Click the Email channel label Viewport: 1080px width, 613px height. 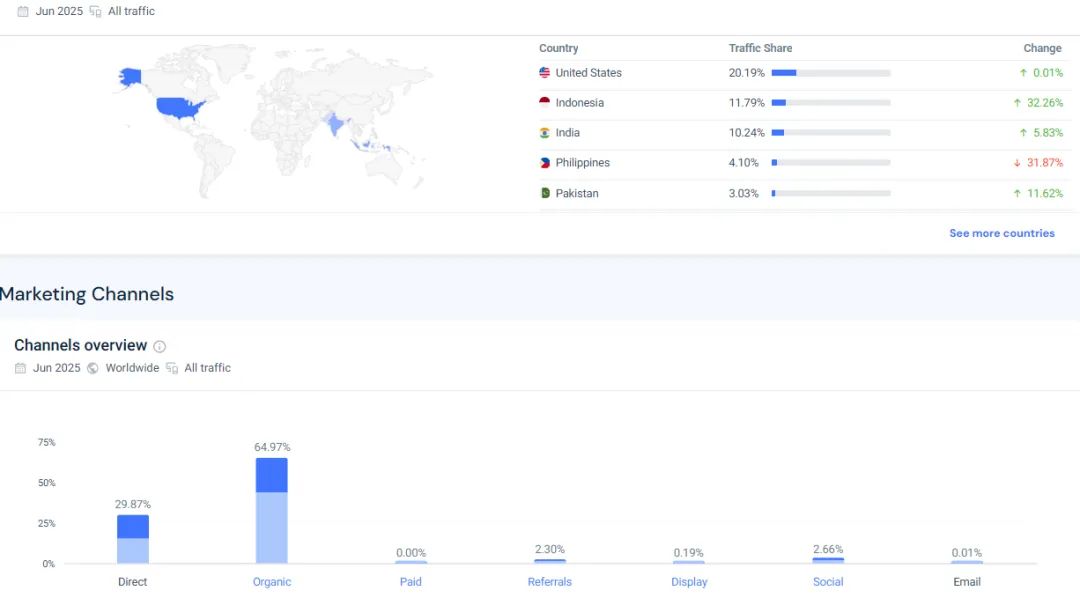tap(967, 581)
